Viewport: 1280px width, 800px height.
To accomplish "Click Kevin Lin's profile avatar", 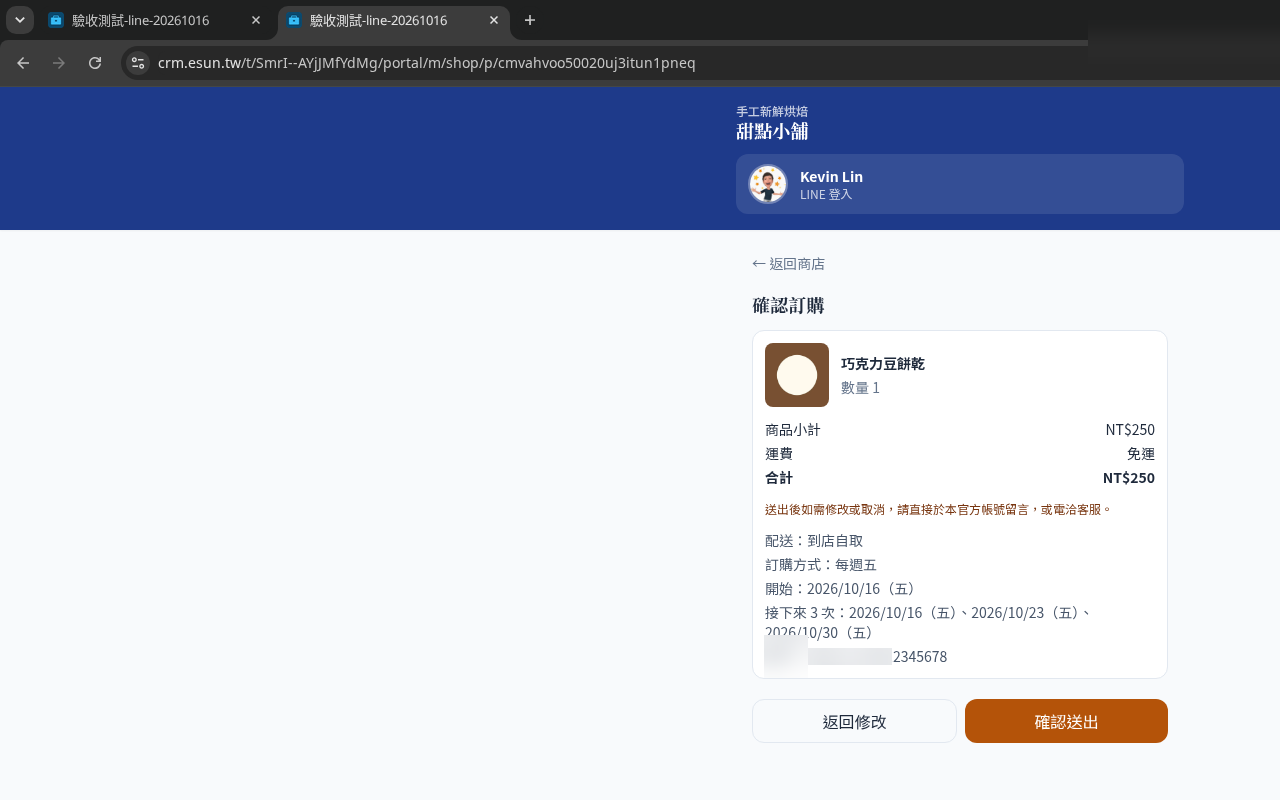I will 768,184.
